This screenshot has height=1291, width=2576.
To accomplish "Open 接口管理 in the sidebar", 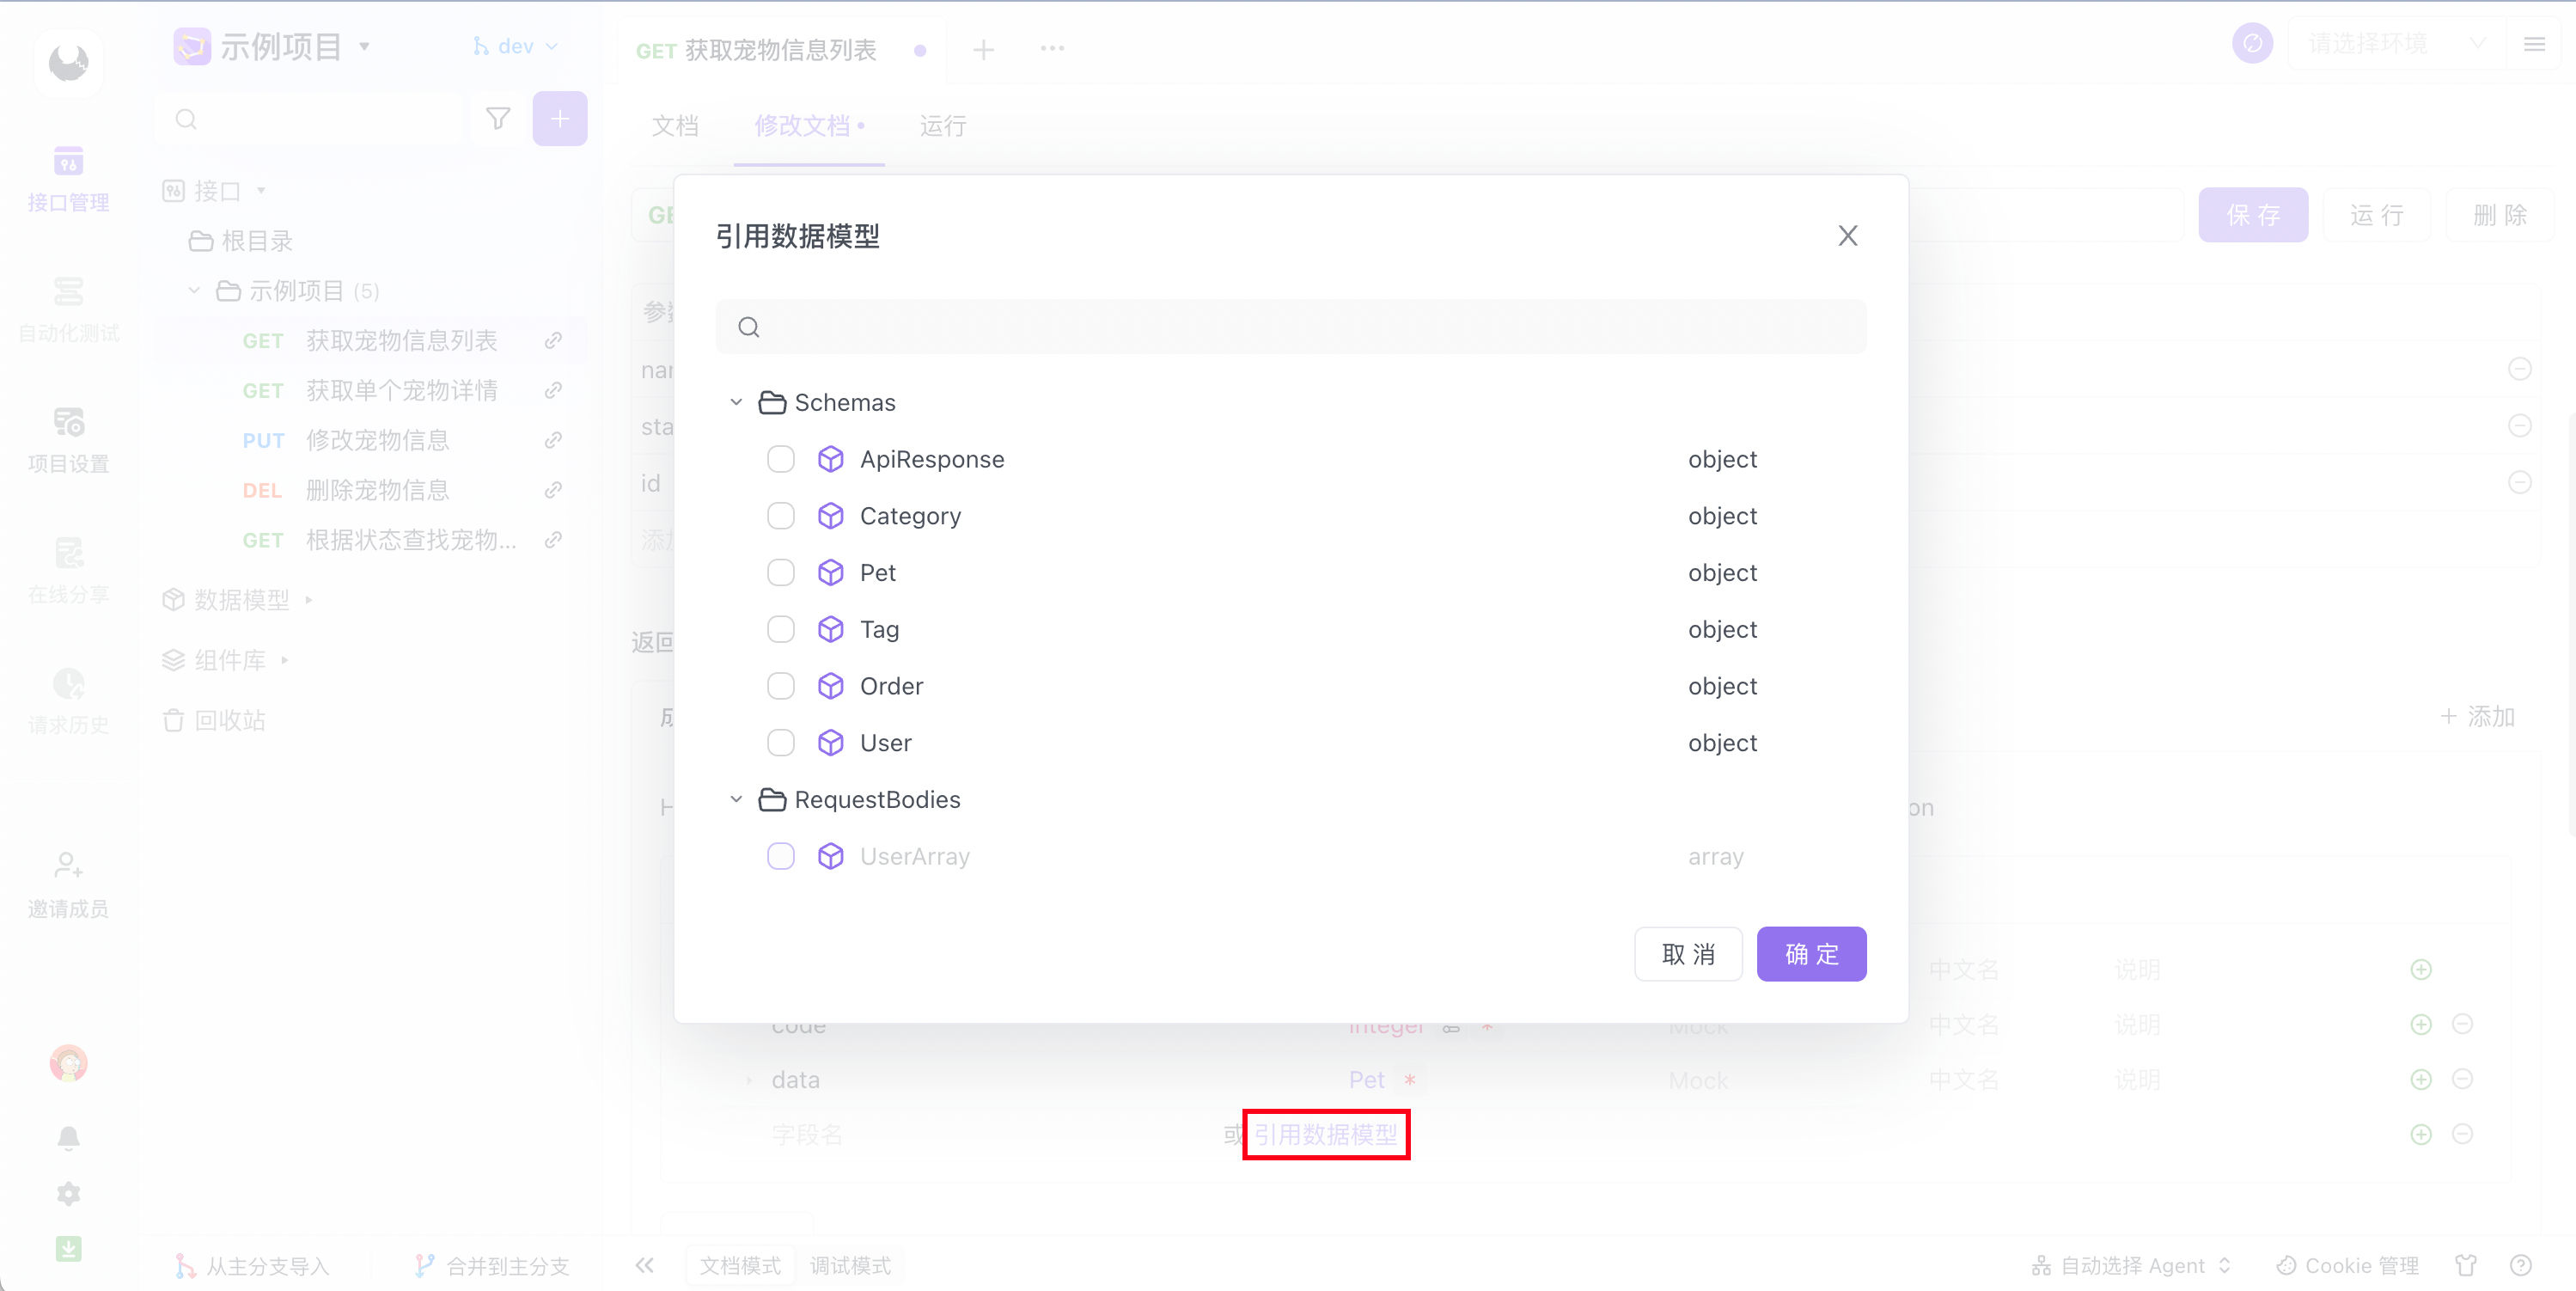I will click(x=68, y=180).
